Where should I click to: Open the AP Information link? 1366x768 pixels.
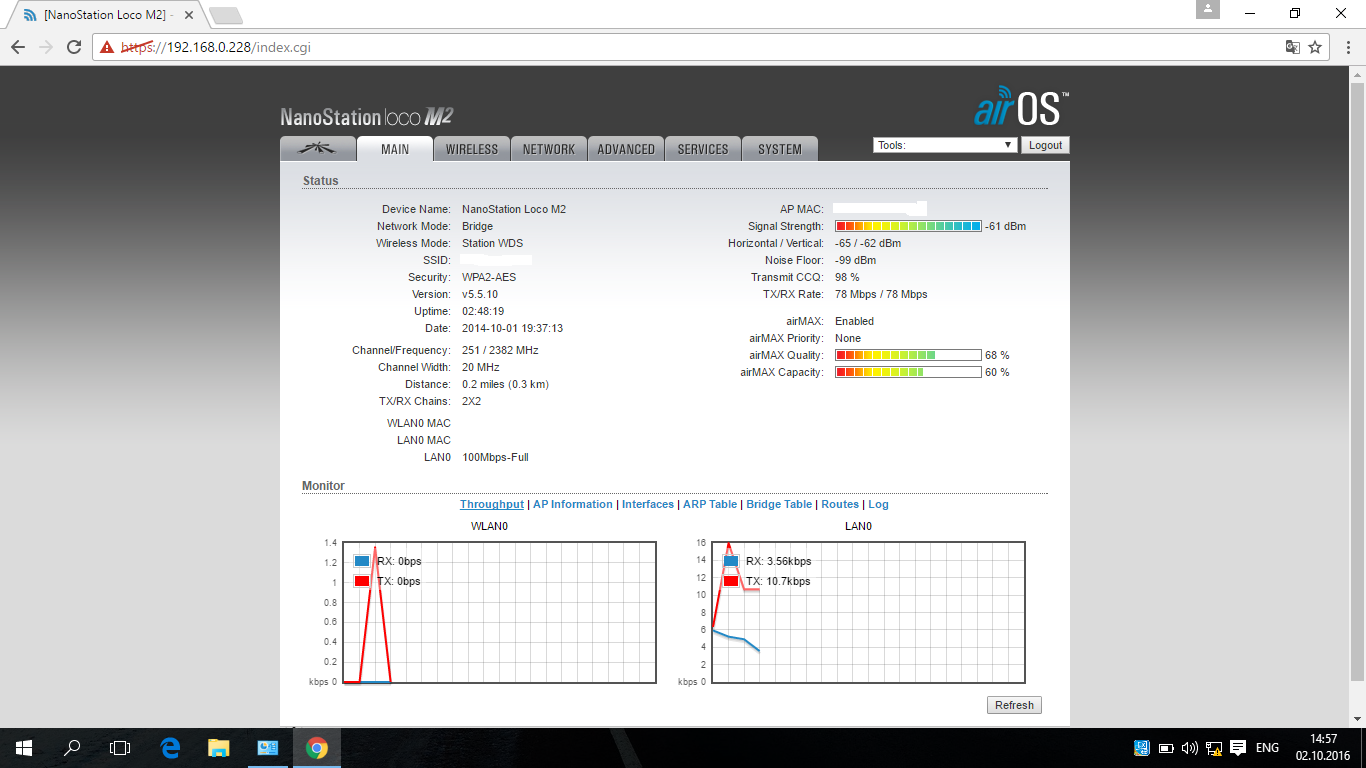[573, 504]
